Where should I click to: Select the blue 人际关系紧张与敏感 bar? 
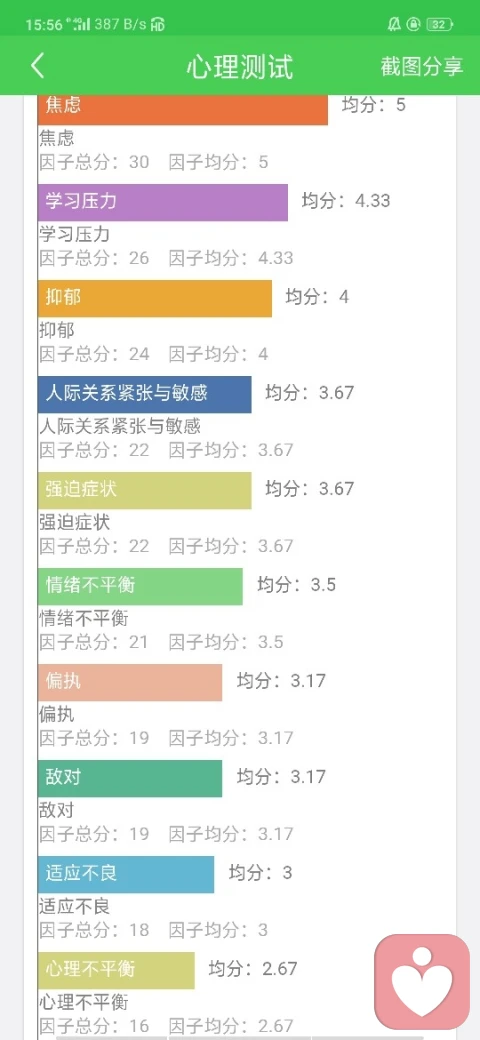pos(145,395)
